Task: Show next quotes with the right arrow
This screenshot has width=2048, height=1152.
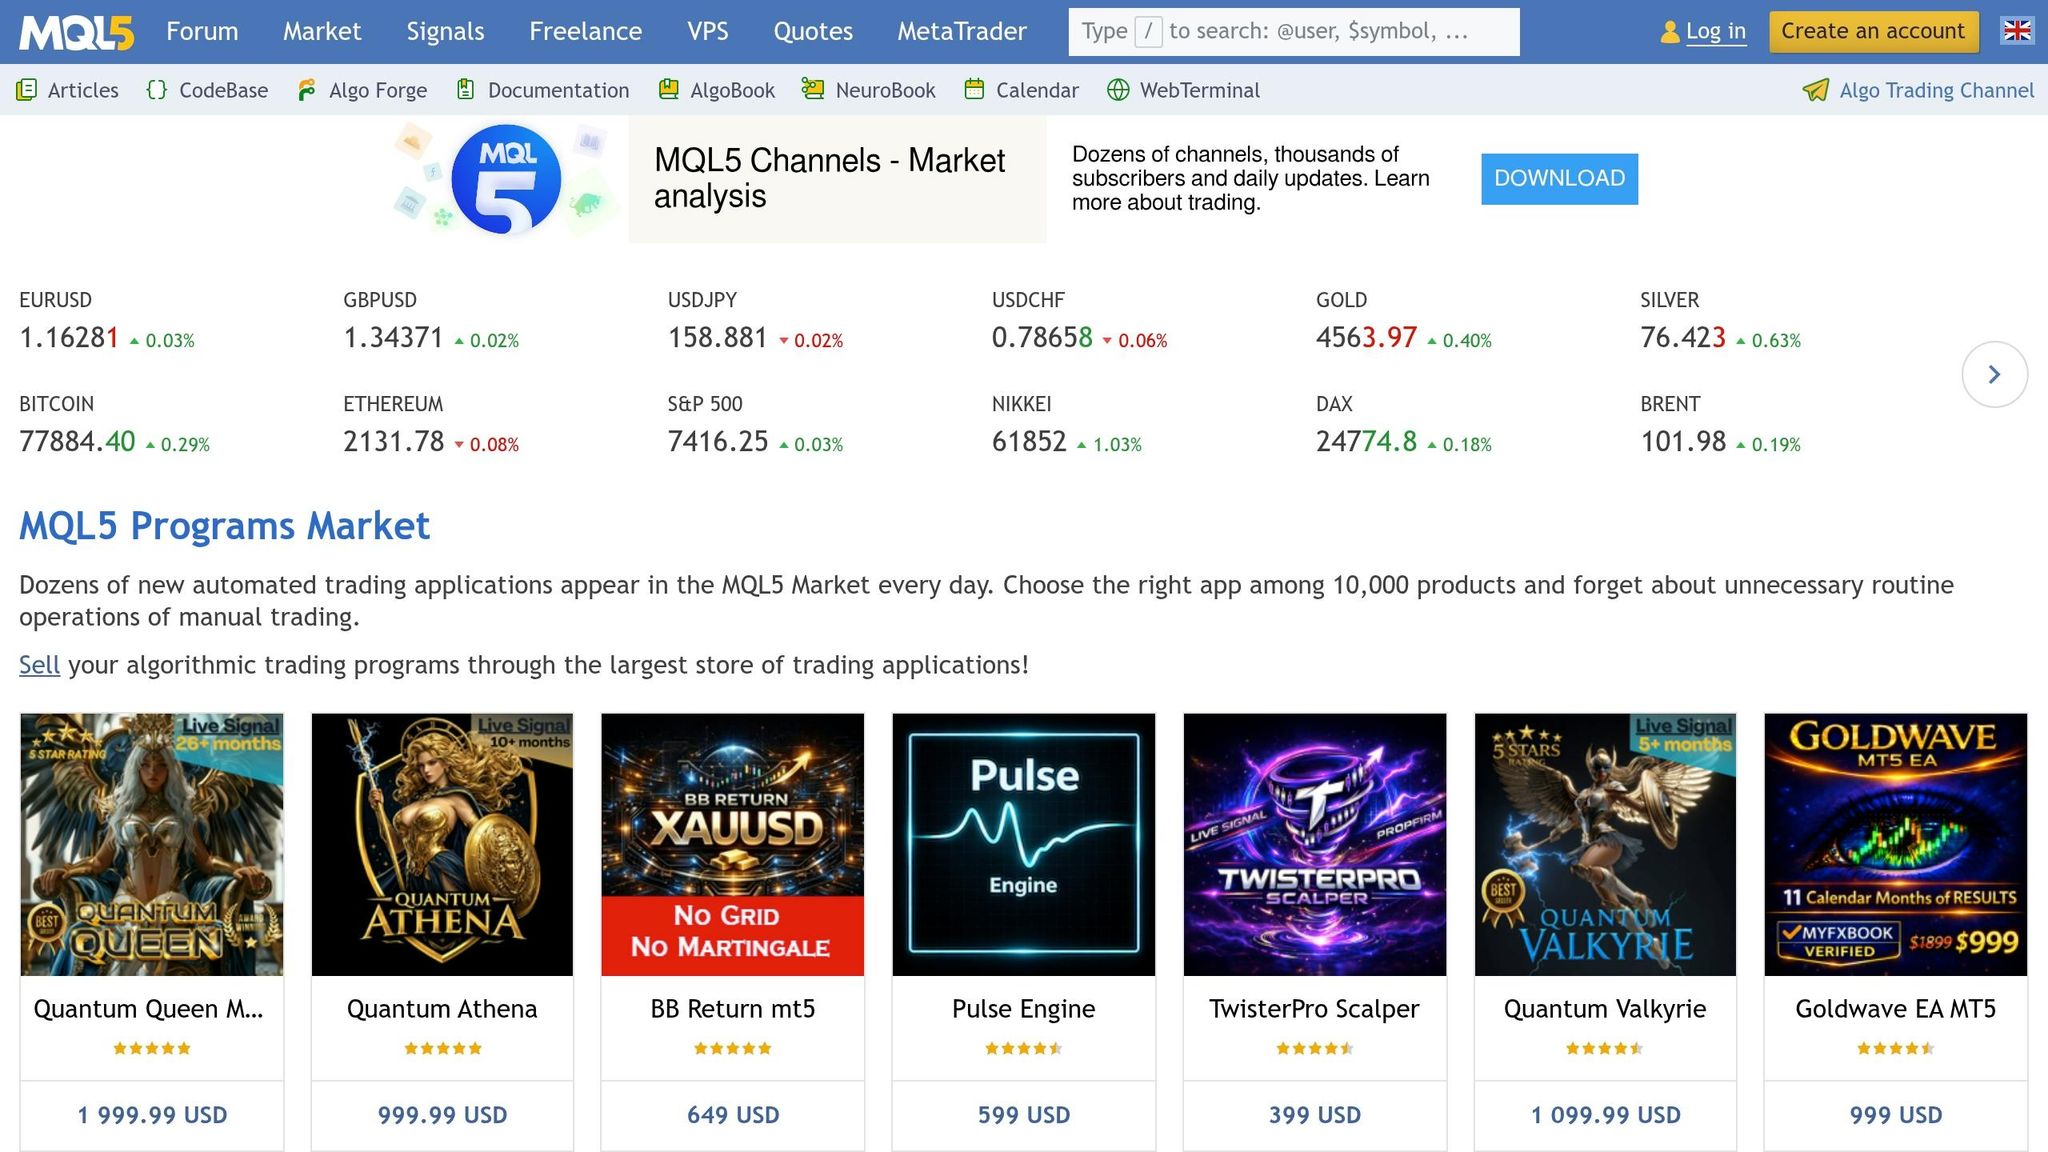Action: (x=1995, y=374)
